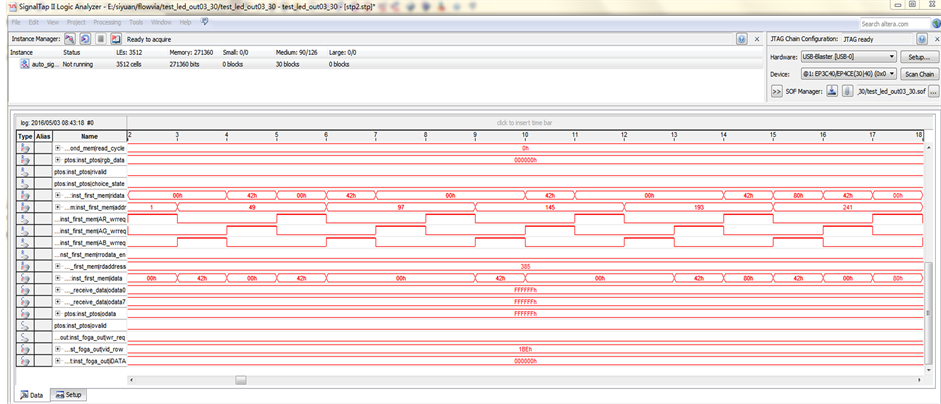Open the Device selection dropdown

tap(846, 74)
